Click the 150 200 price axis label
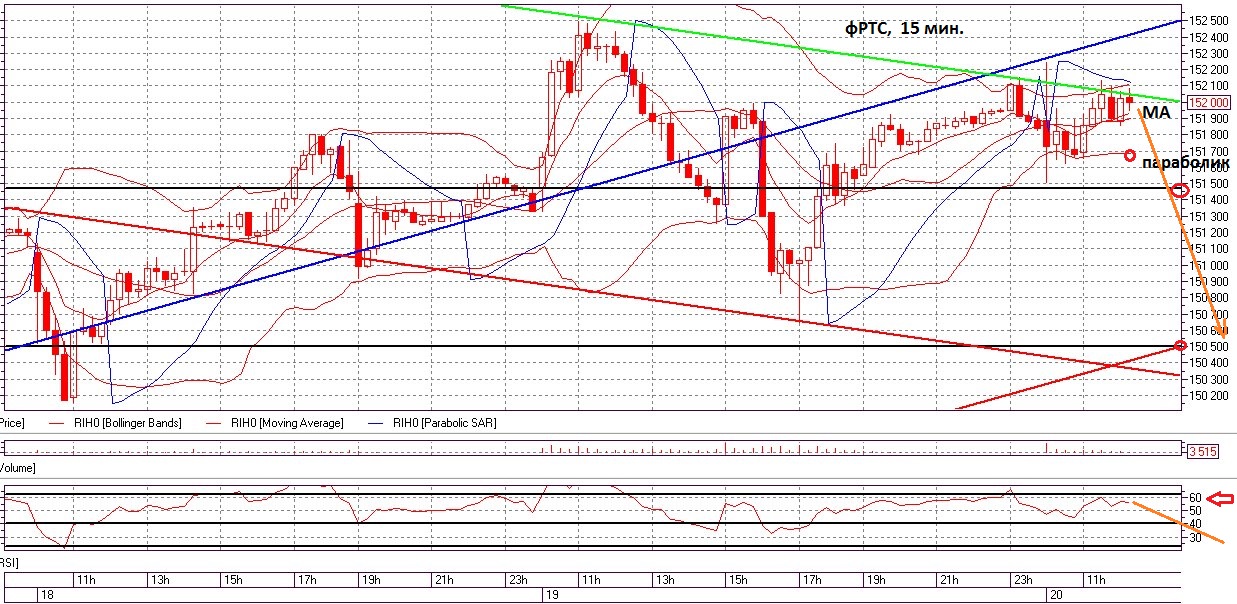The image size is (1237, 604). [1210, 395]
